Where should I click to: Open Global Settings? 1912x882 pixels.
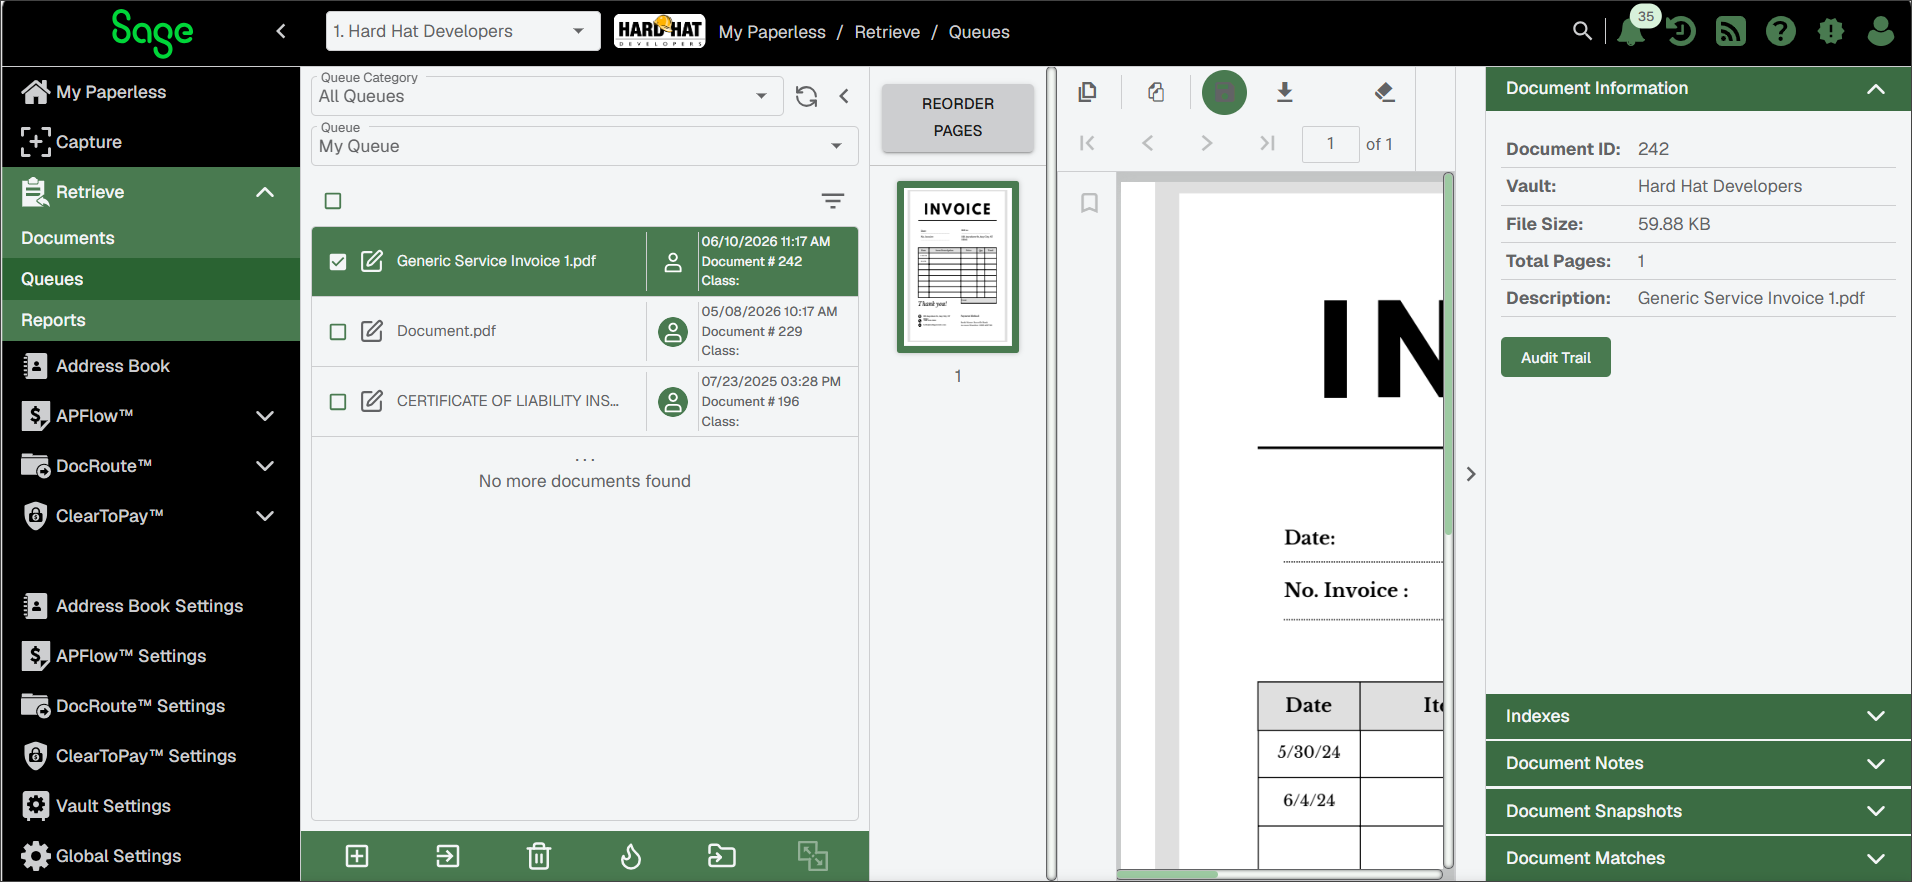click(151, 856)
